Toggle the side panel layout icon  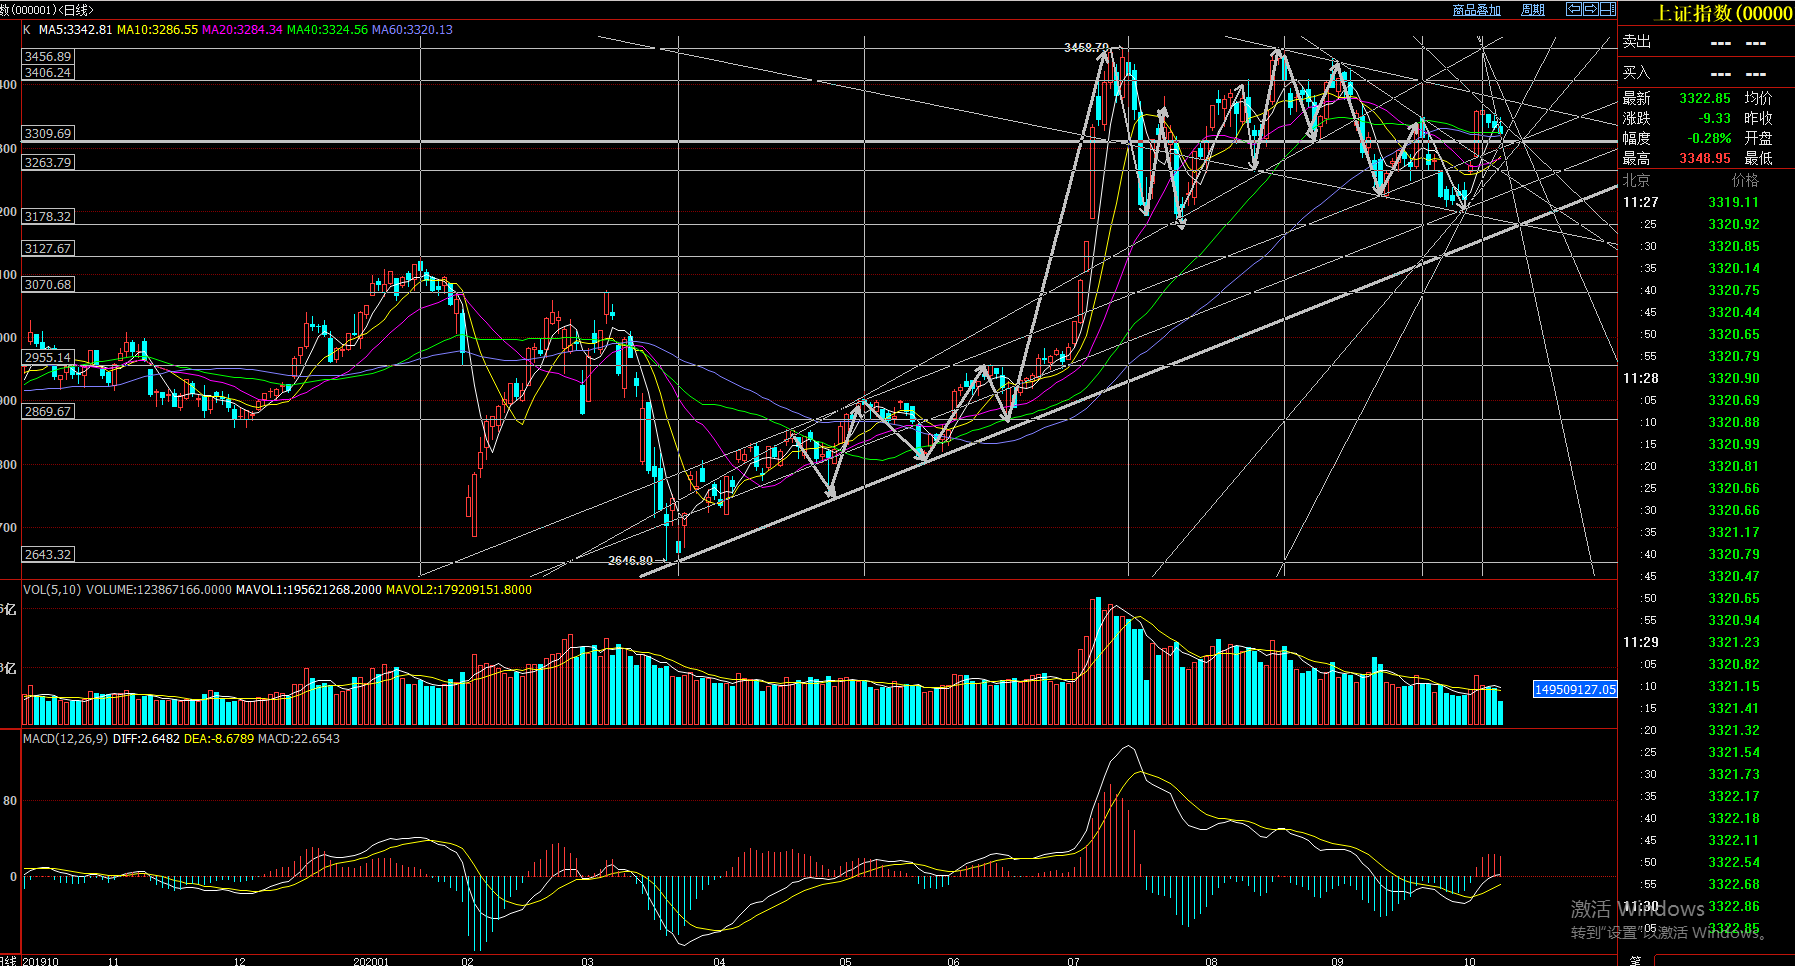click(x=1607, y=9)
